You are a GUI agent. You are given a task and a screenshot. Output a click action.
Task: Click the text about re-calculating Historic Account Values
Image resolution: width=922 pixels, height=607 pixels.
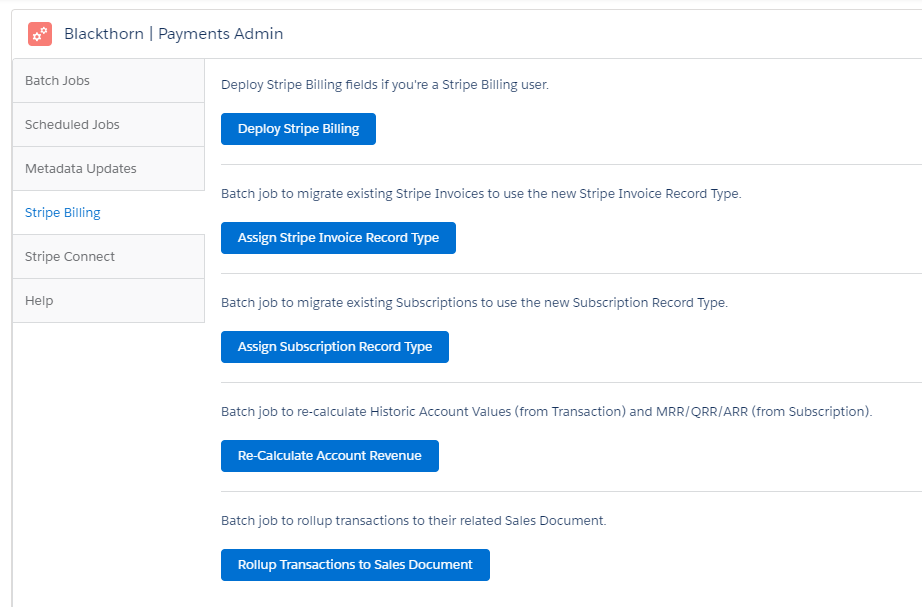pos(546,412)
